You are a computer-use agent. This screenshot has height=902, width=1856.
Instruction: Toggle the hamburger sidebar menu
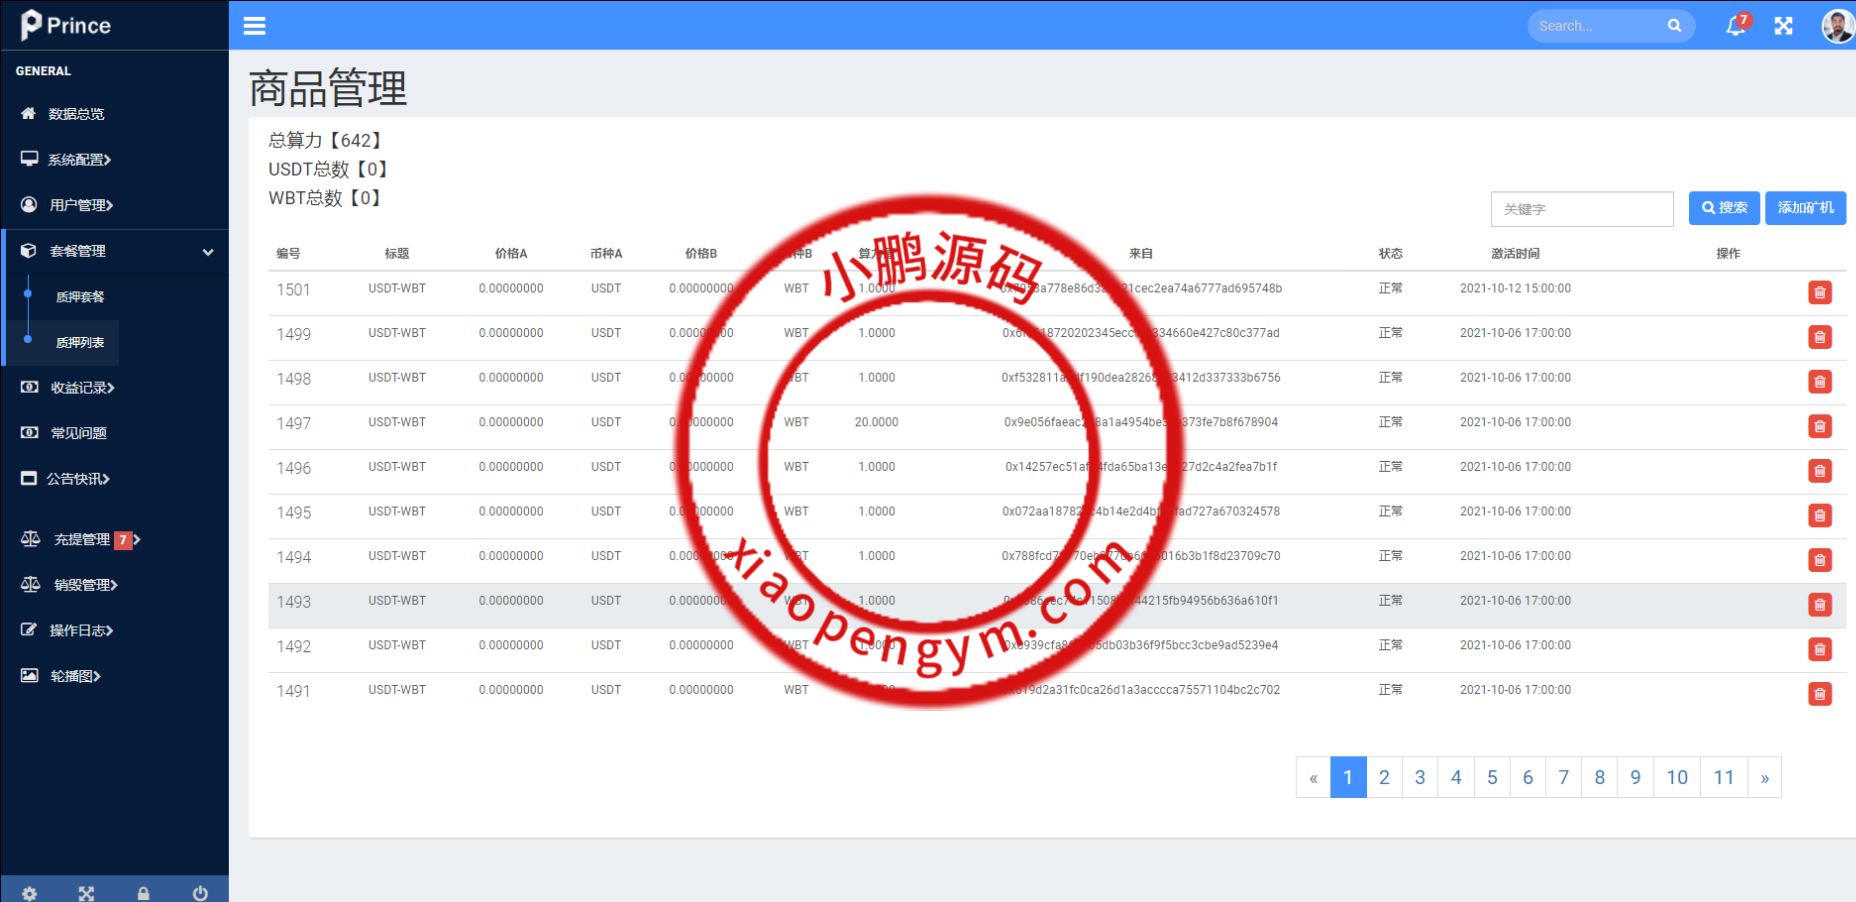tap(255, 26)
